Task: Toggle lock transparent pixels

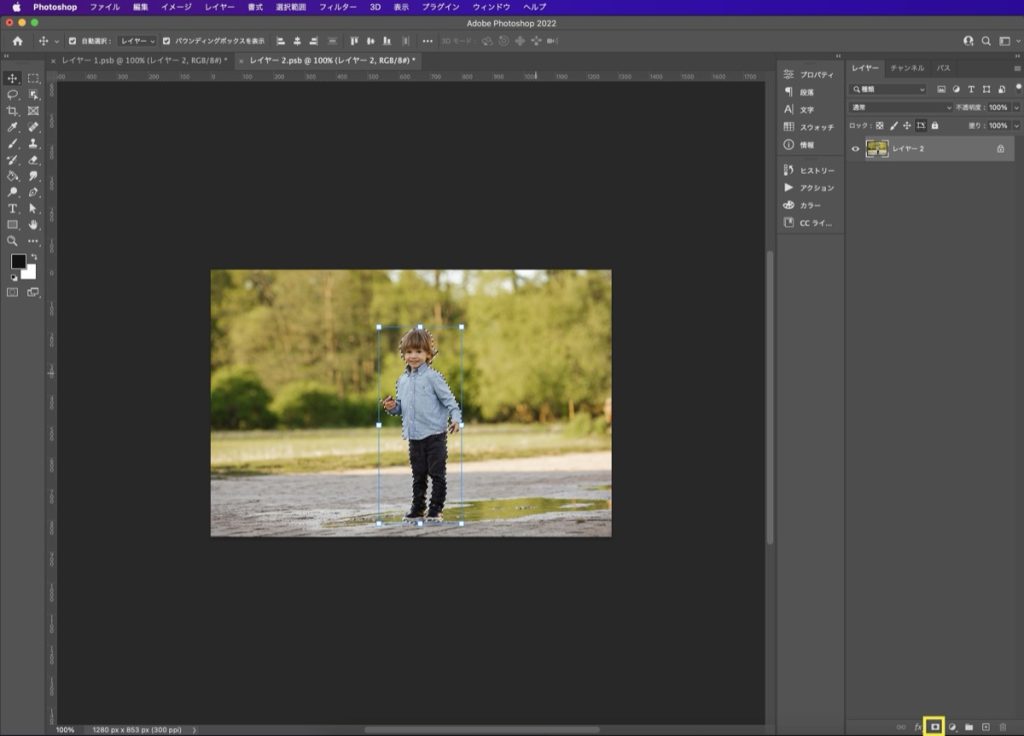Action: (880, 125)
